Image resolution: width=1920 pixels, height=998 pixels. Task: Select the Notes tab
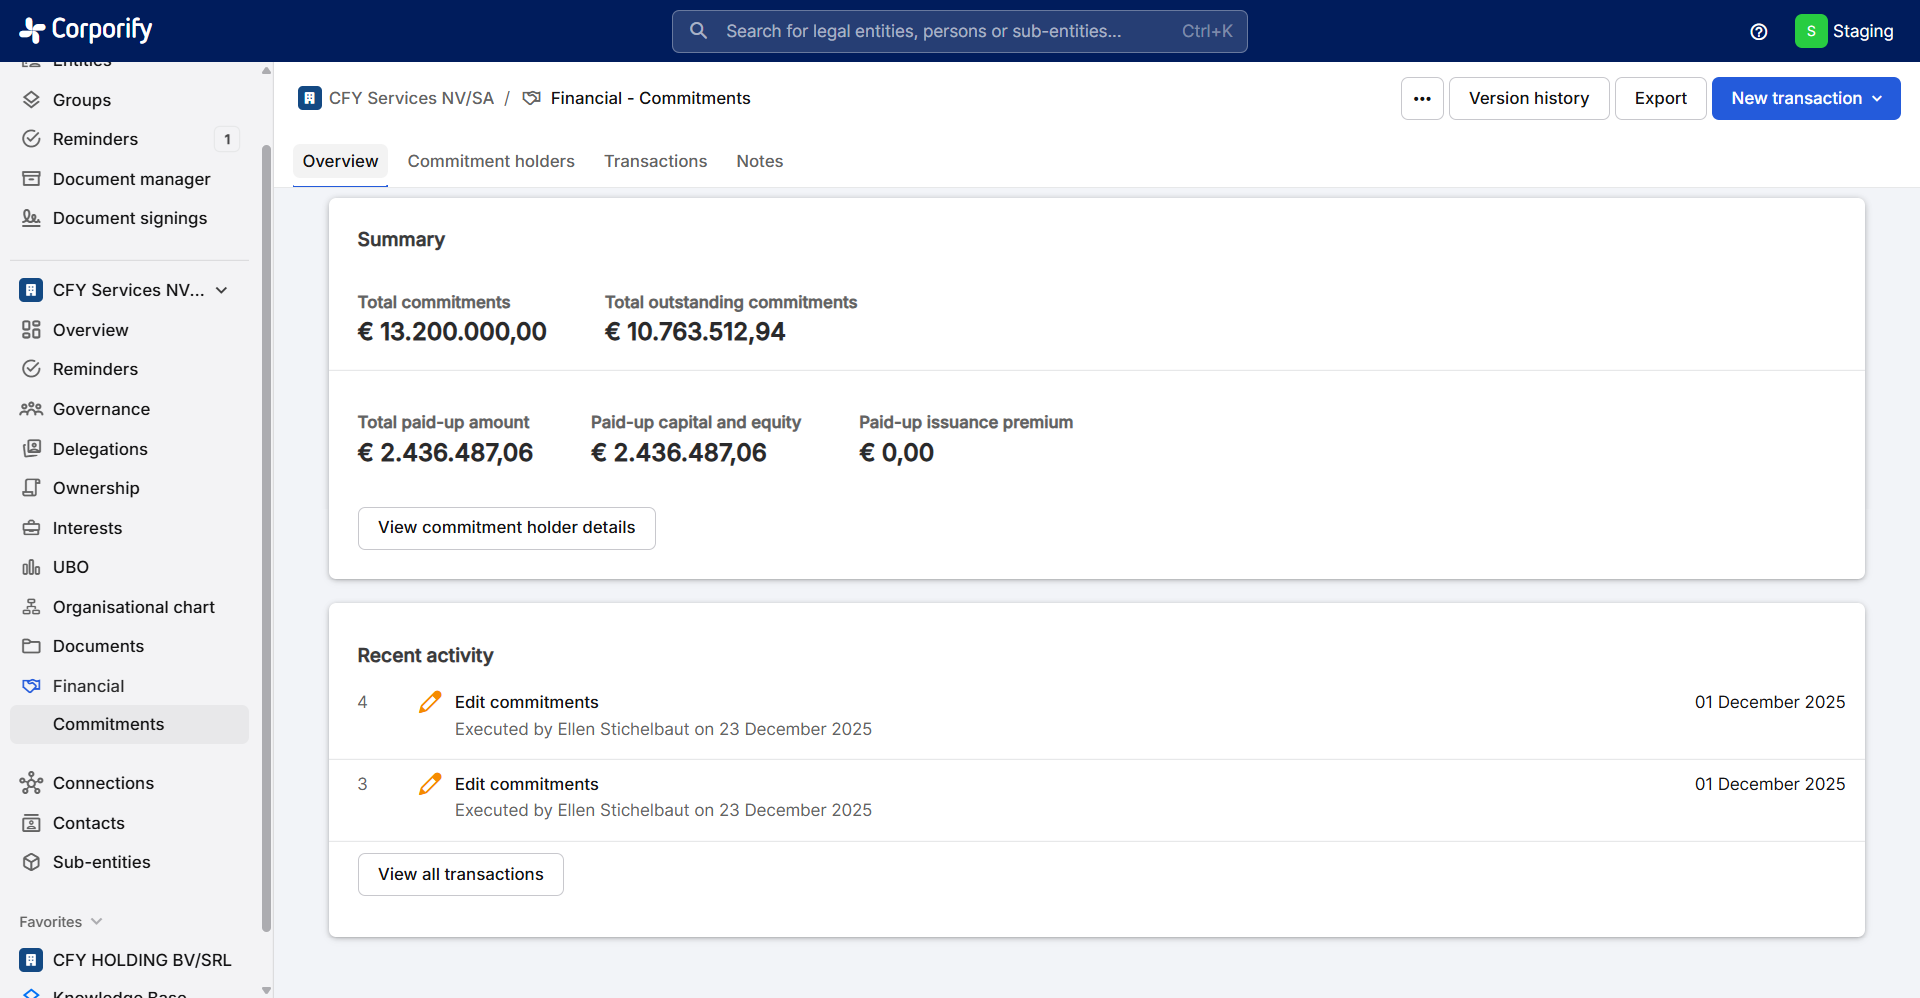click(x=759, y=161)
